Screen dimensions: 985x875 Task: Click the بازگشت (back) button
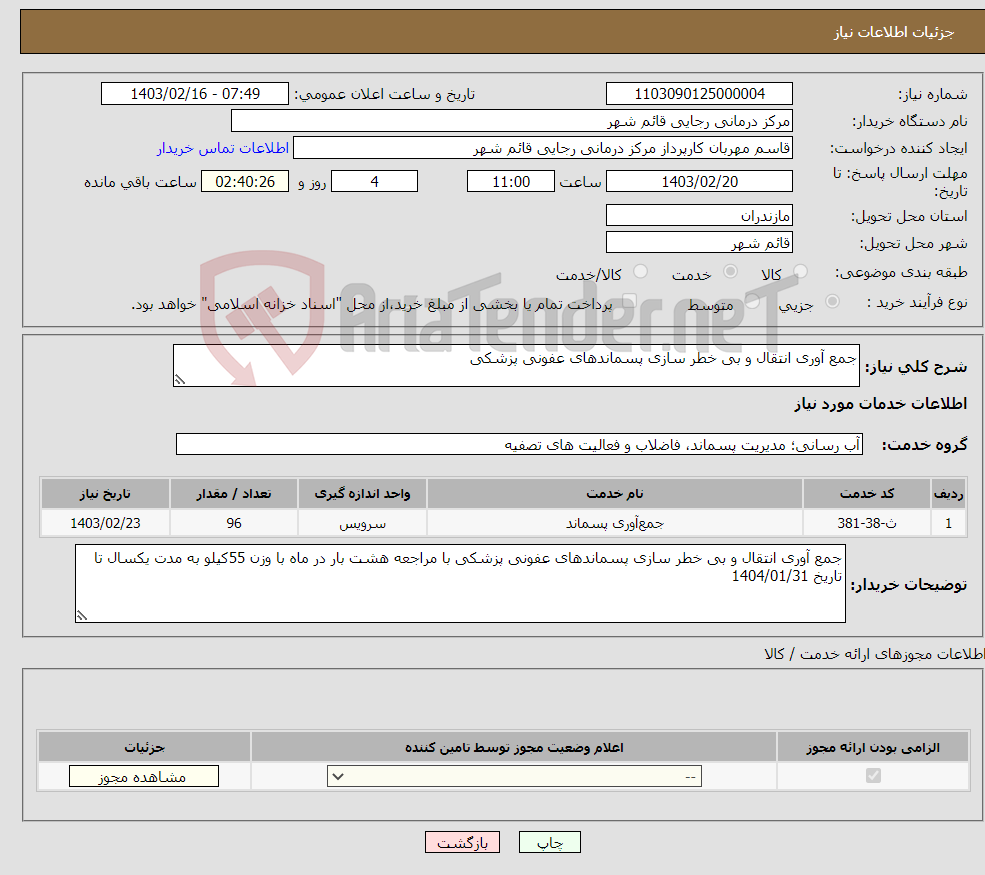tap(462, 842)
